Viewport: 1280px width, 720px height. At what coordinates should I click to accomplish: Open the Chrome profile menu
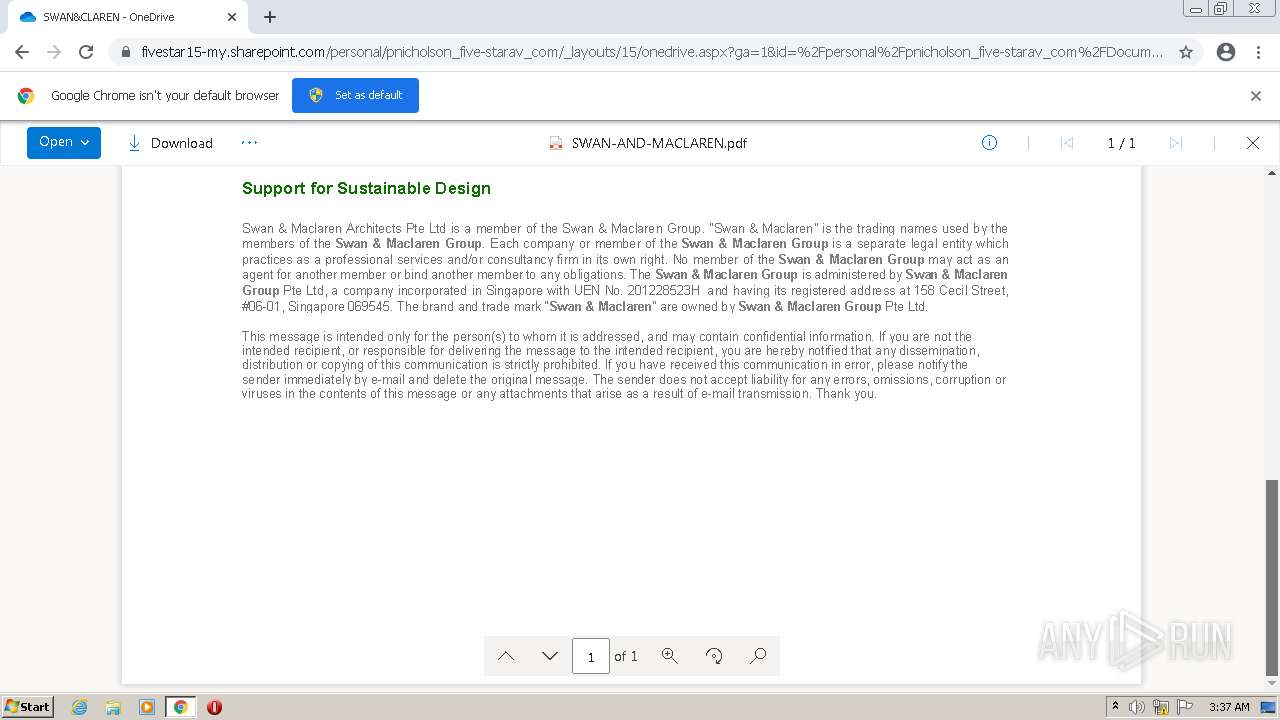click(x=1226, y=52)
